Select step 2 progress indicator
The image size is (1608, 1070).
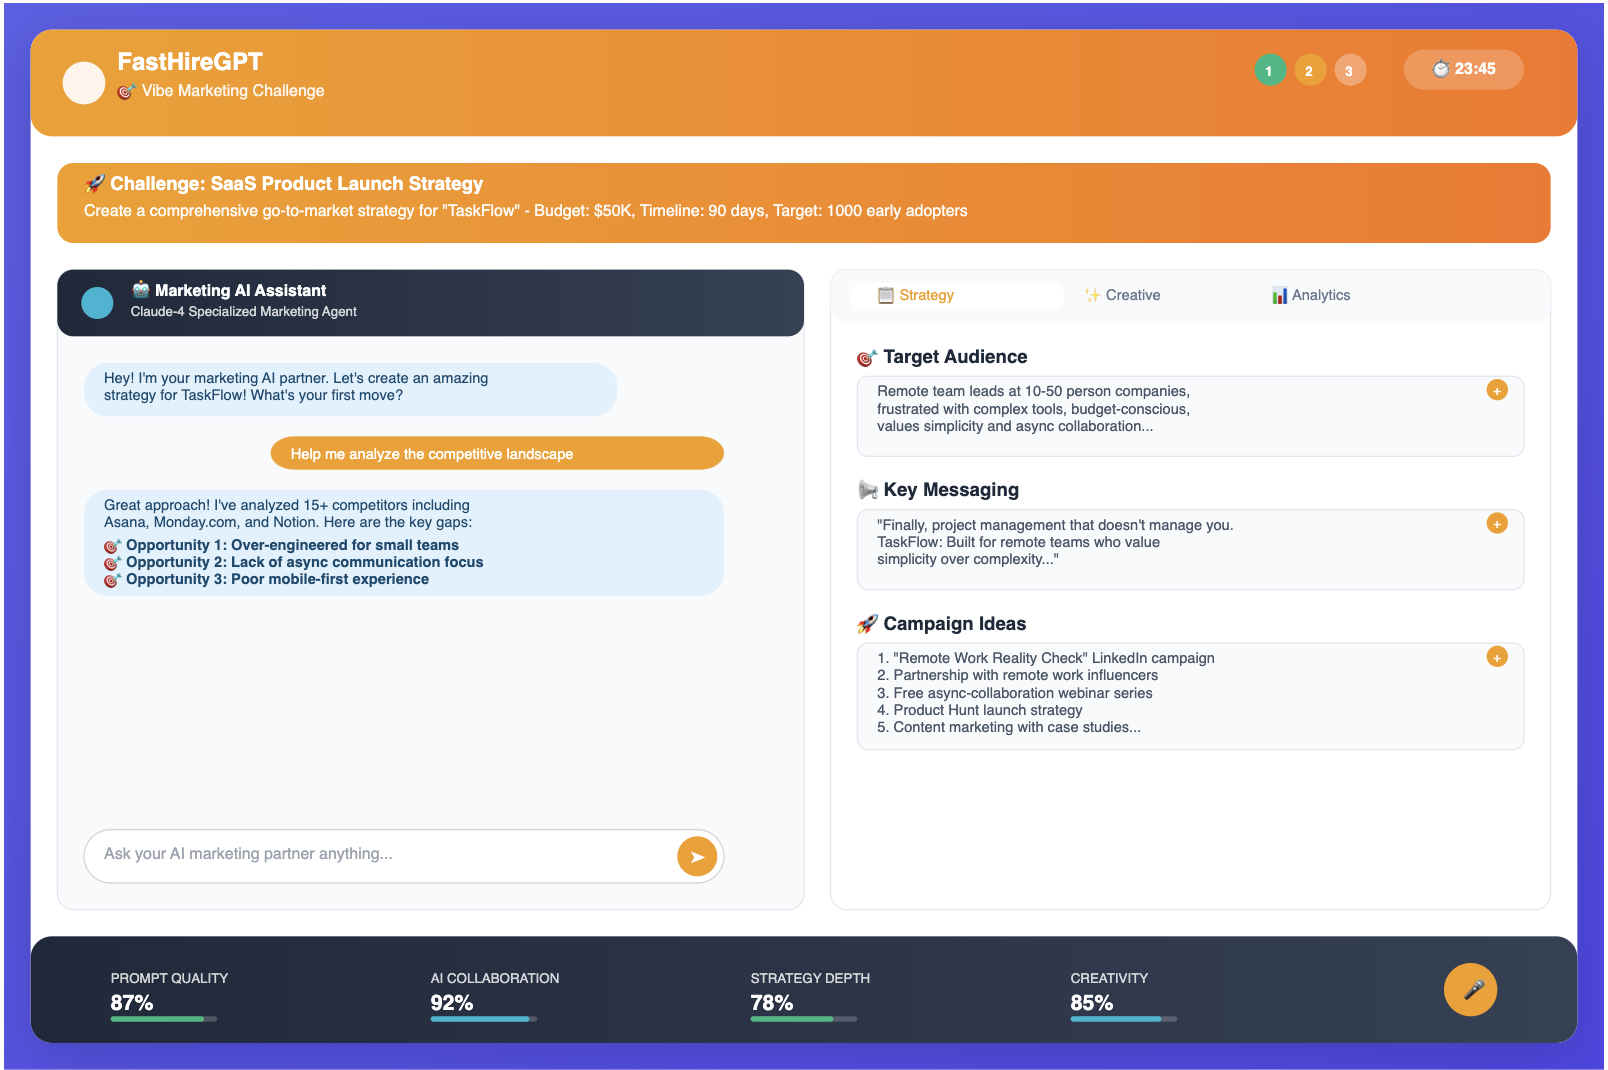click(1309, 71)
